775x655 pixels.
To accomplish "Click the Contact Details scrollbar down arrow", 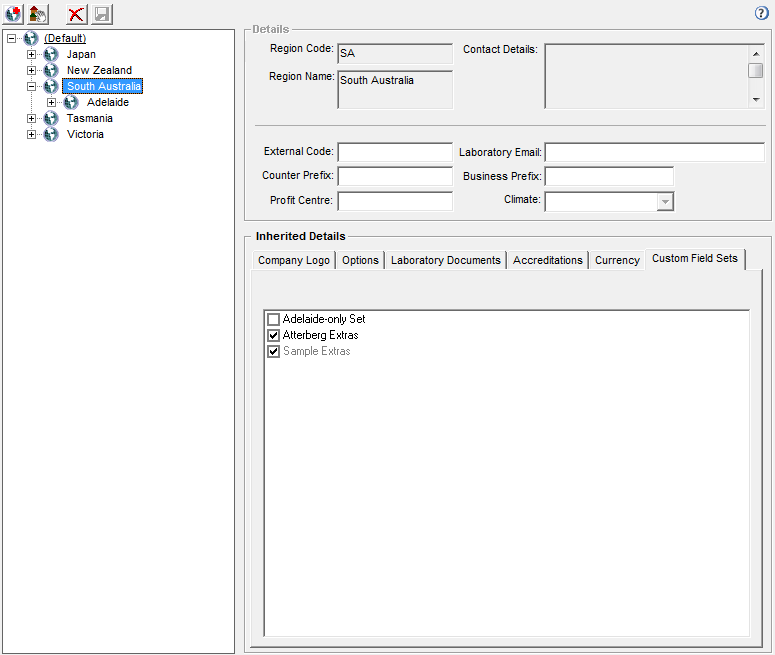I will (756, 99).
